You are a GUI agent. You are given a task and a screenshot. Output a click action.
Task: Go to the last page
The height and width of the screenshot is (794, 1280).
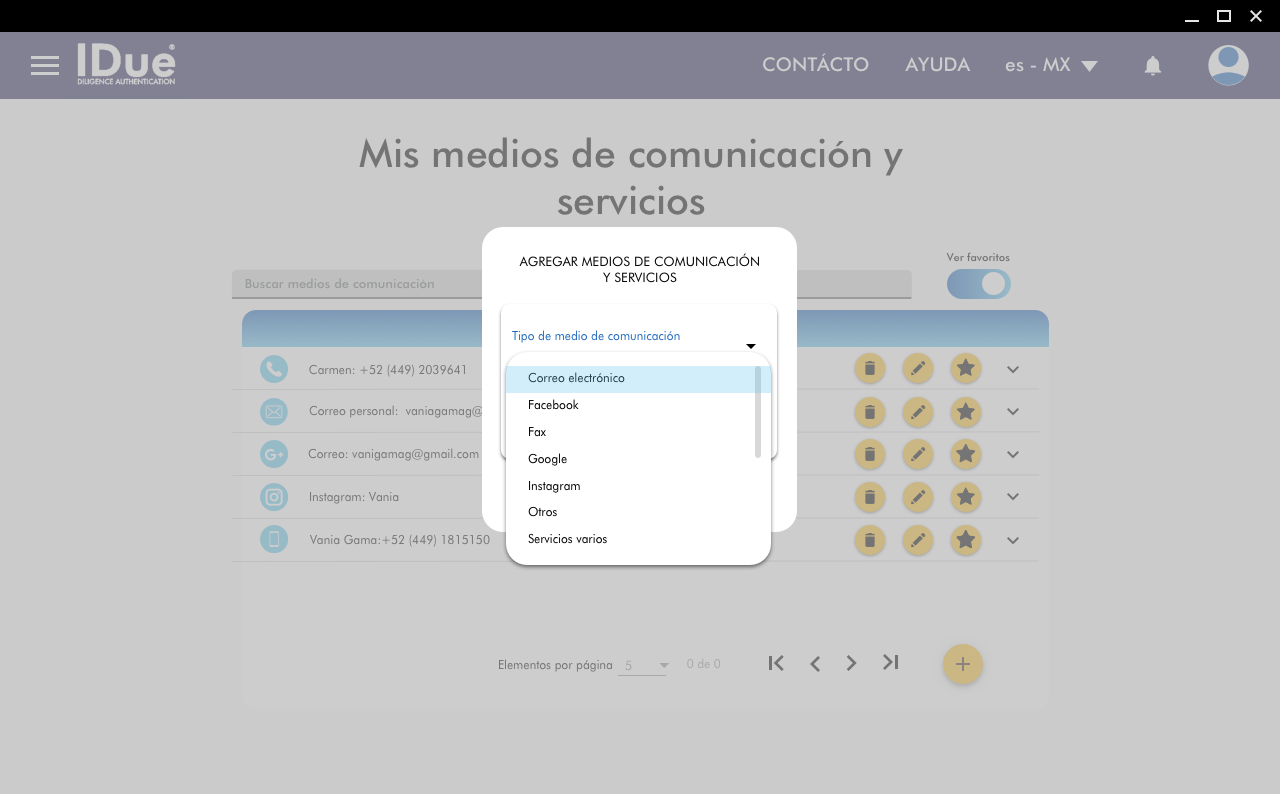(x=890, y=662)
